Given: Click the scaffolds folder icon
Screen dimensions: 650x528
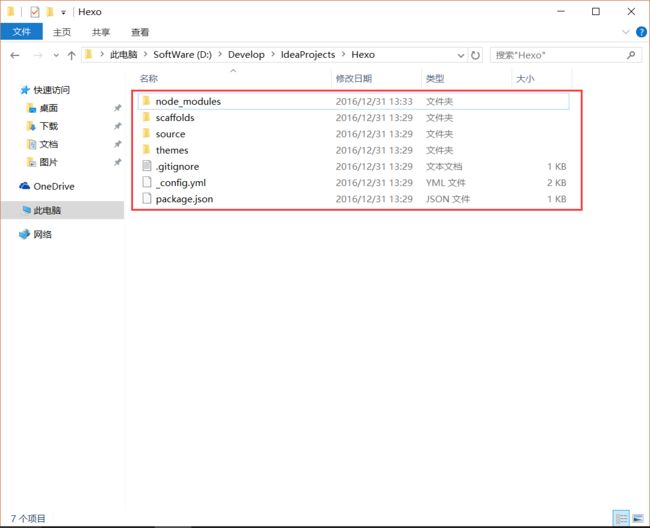Looking at the screenshot, I should [146, 117].
